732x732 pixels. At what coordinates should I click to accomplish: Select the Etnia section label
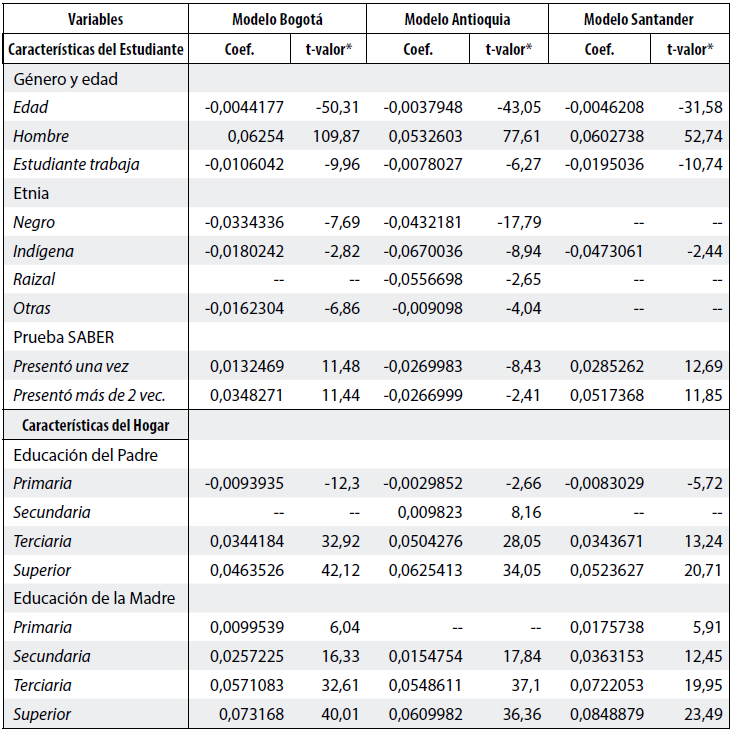point(31,194)
